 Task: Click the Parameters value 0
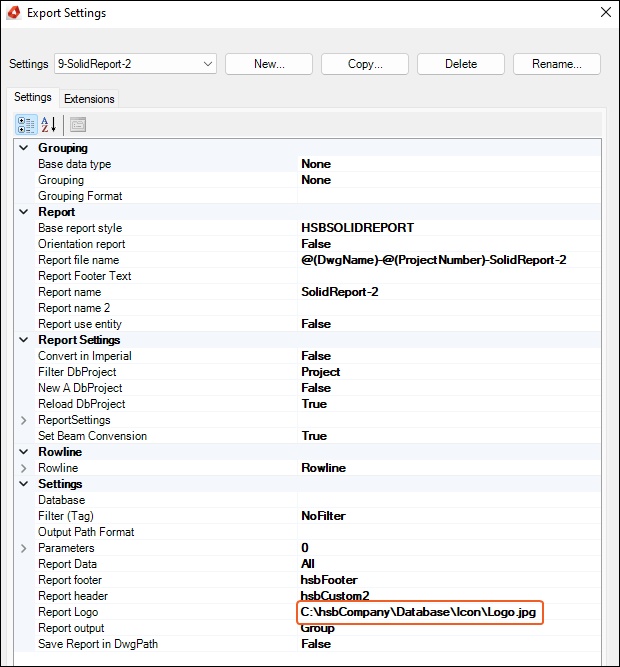pyautogui.click(x=304, y=548)
